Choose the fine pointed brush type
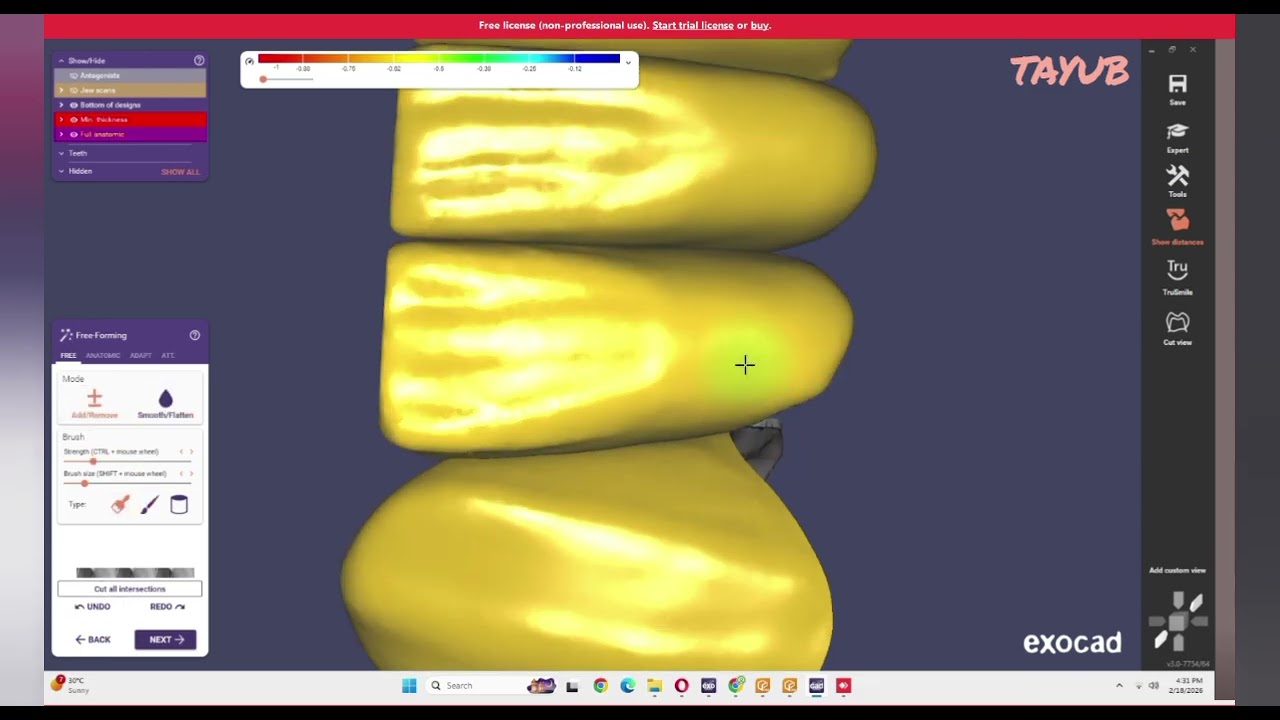Viewport: 1280px width, 720px height. pos(149,505)
